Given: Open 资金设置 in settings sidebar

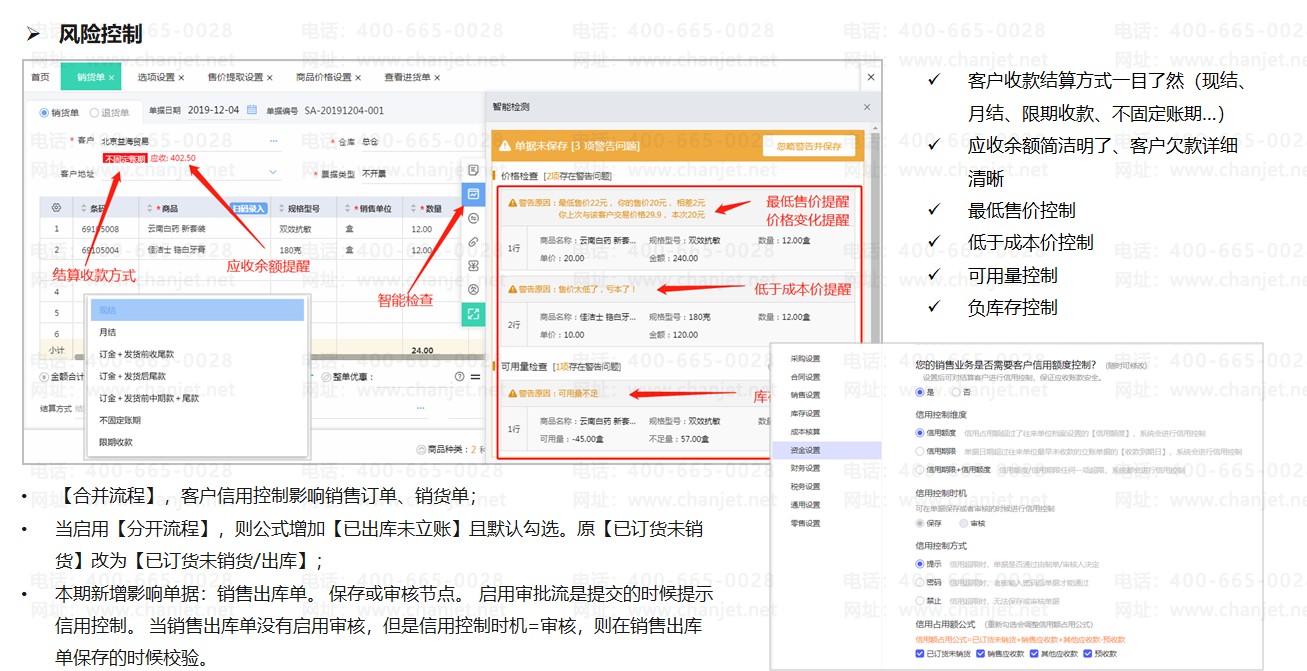Looking at the screenshot, I should point(826,450).
